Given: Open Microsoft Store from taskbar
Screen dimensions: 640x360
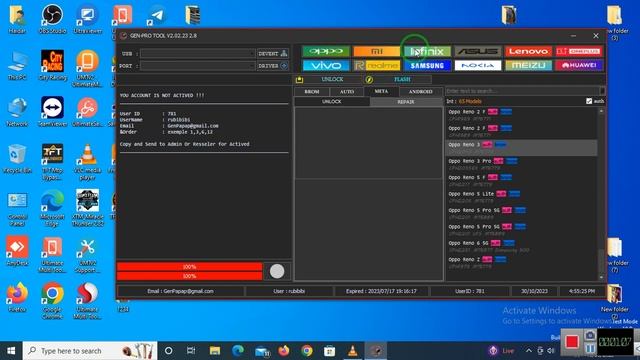Looking at the screenshot, I should coord(329,351).
